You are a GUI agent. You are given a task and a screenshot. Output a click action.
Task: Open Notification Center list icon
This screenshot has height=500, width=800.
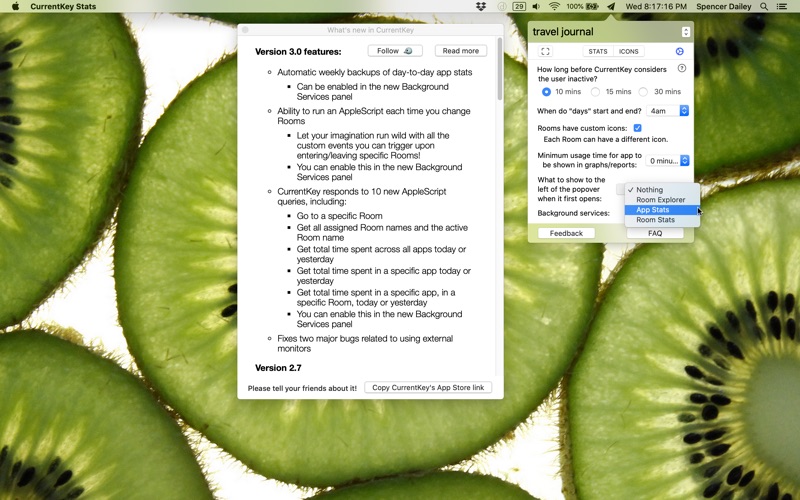click(x=782, y=7)
